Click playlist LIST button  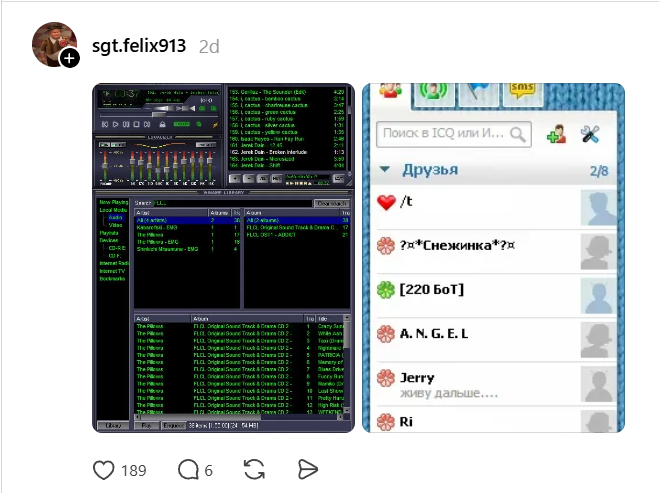click(339, 179)
